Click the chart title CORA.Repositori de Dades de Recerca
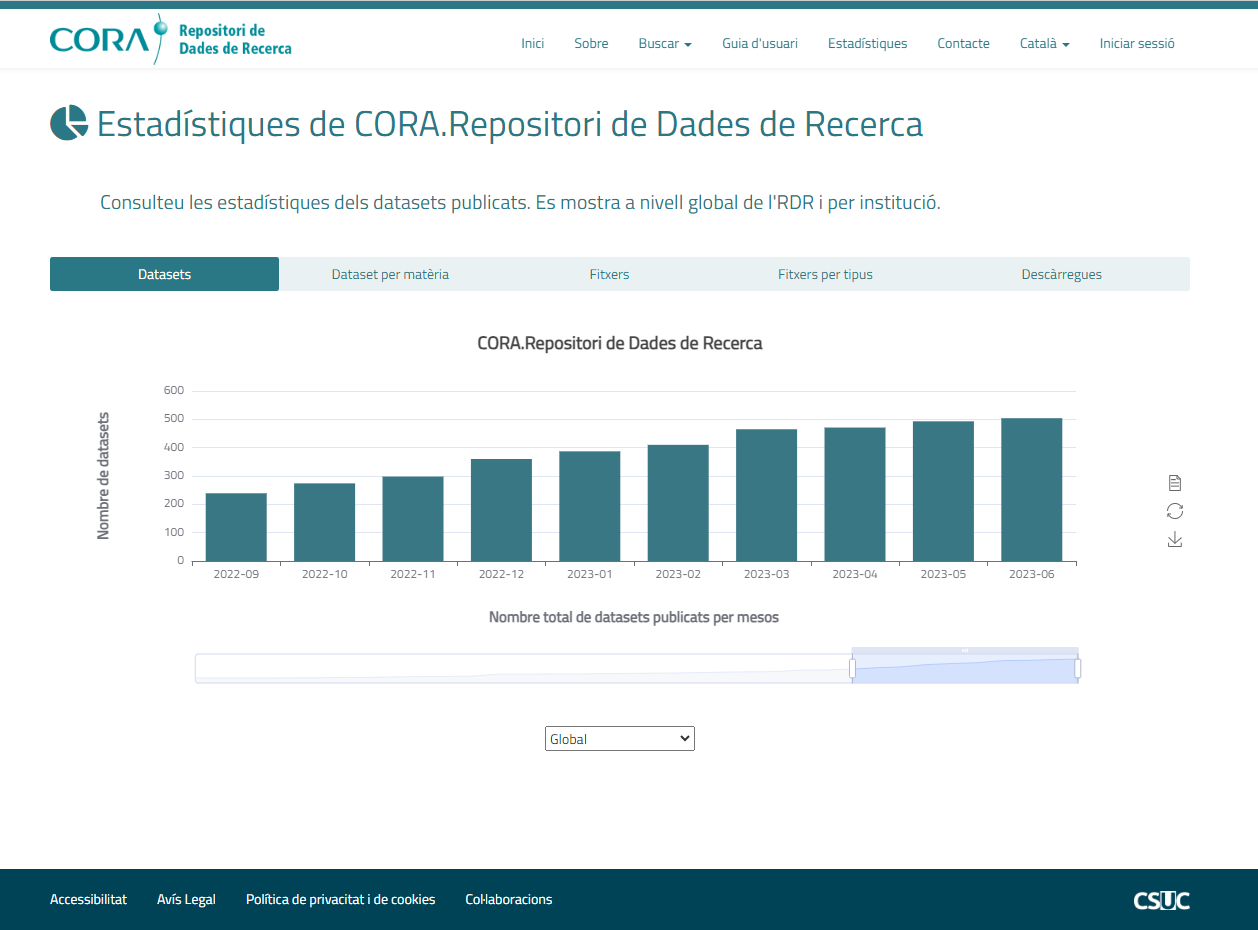The width and height of the screenshot is (1258, 930). (620, 343)
